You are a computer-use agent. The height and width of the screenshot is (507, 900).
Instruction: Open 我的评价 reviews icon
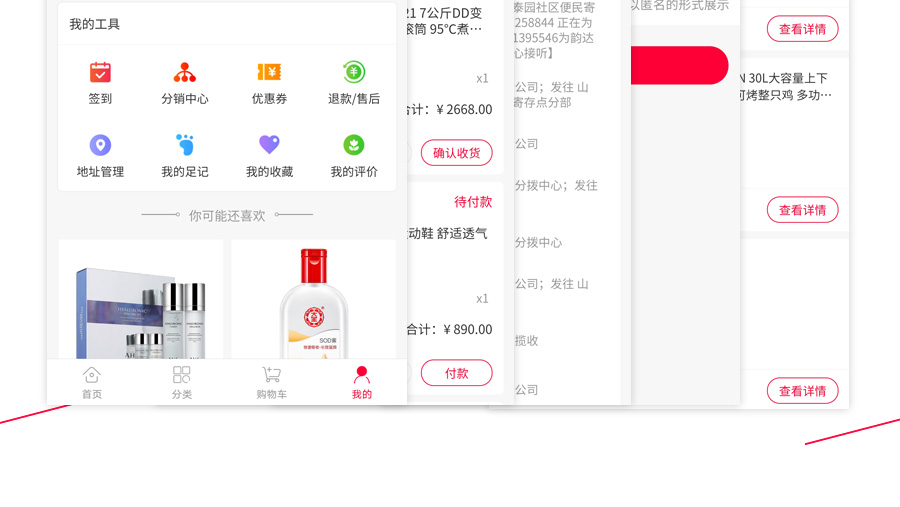click(354, 145)
